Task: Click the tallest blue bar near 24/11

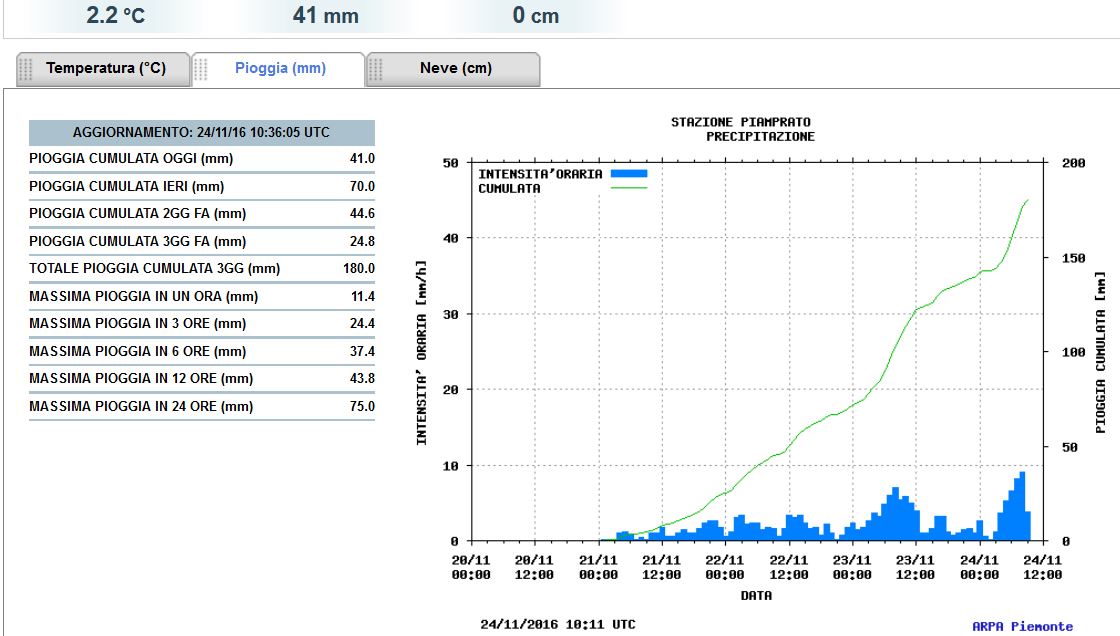Action: pyautogui.click(x=1022, y=506)
